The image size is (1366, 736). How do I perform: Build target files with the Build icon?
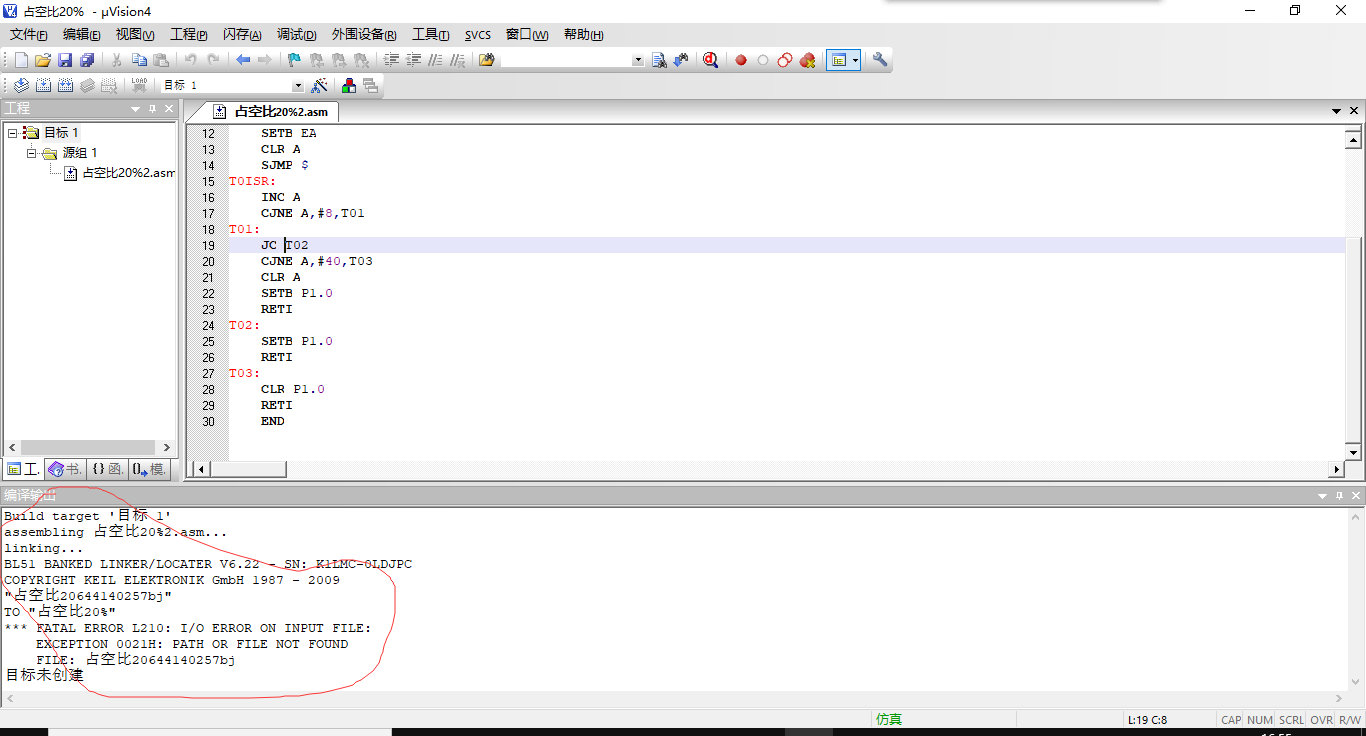(43, 86)
